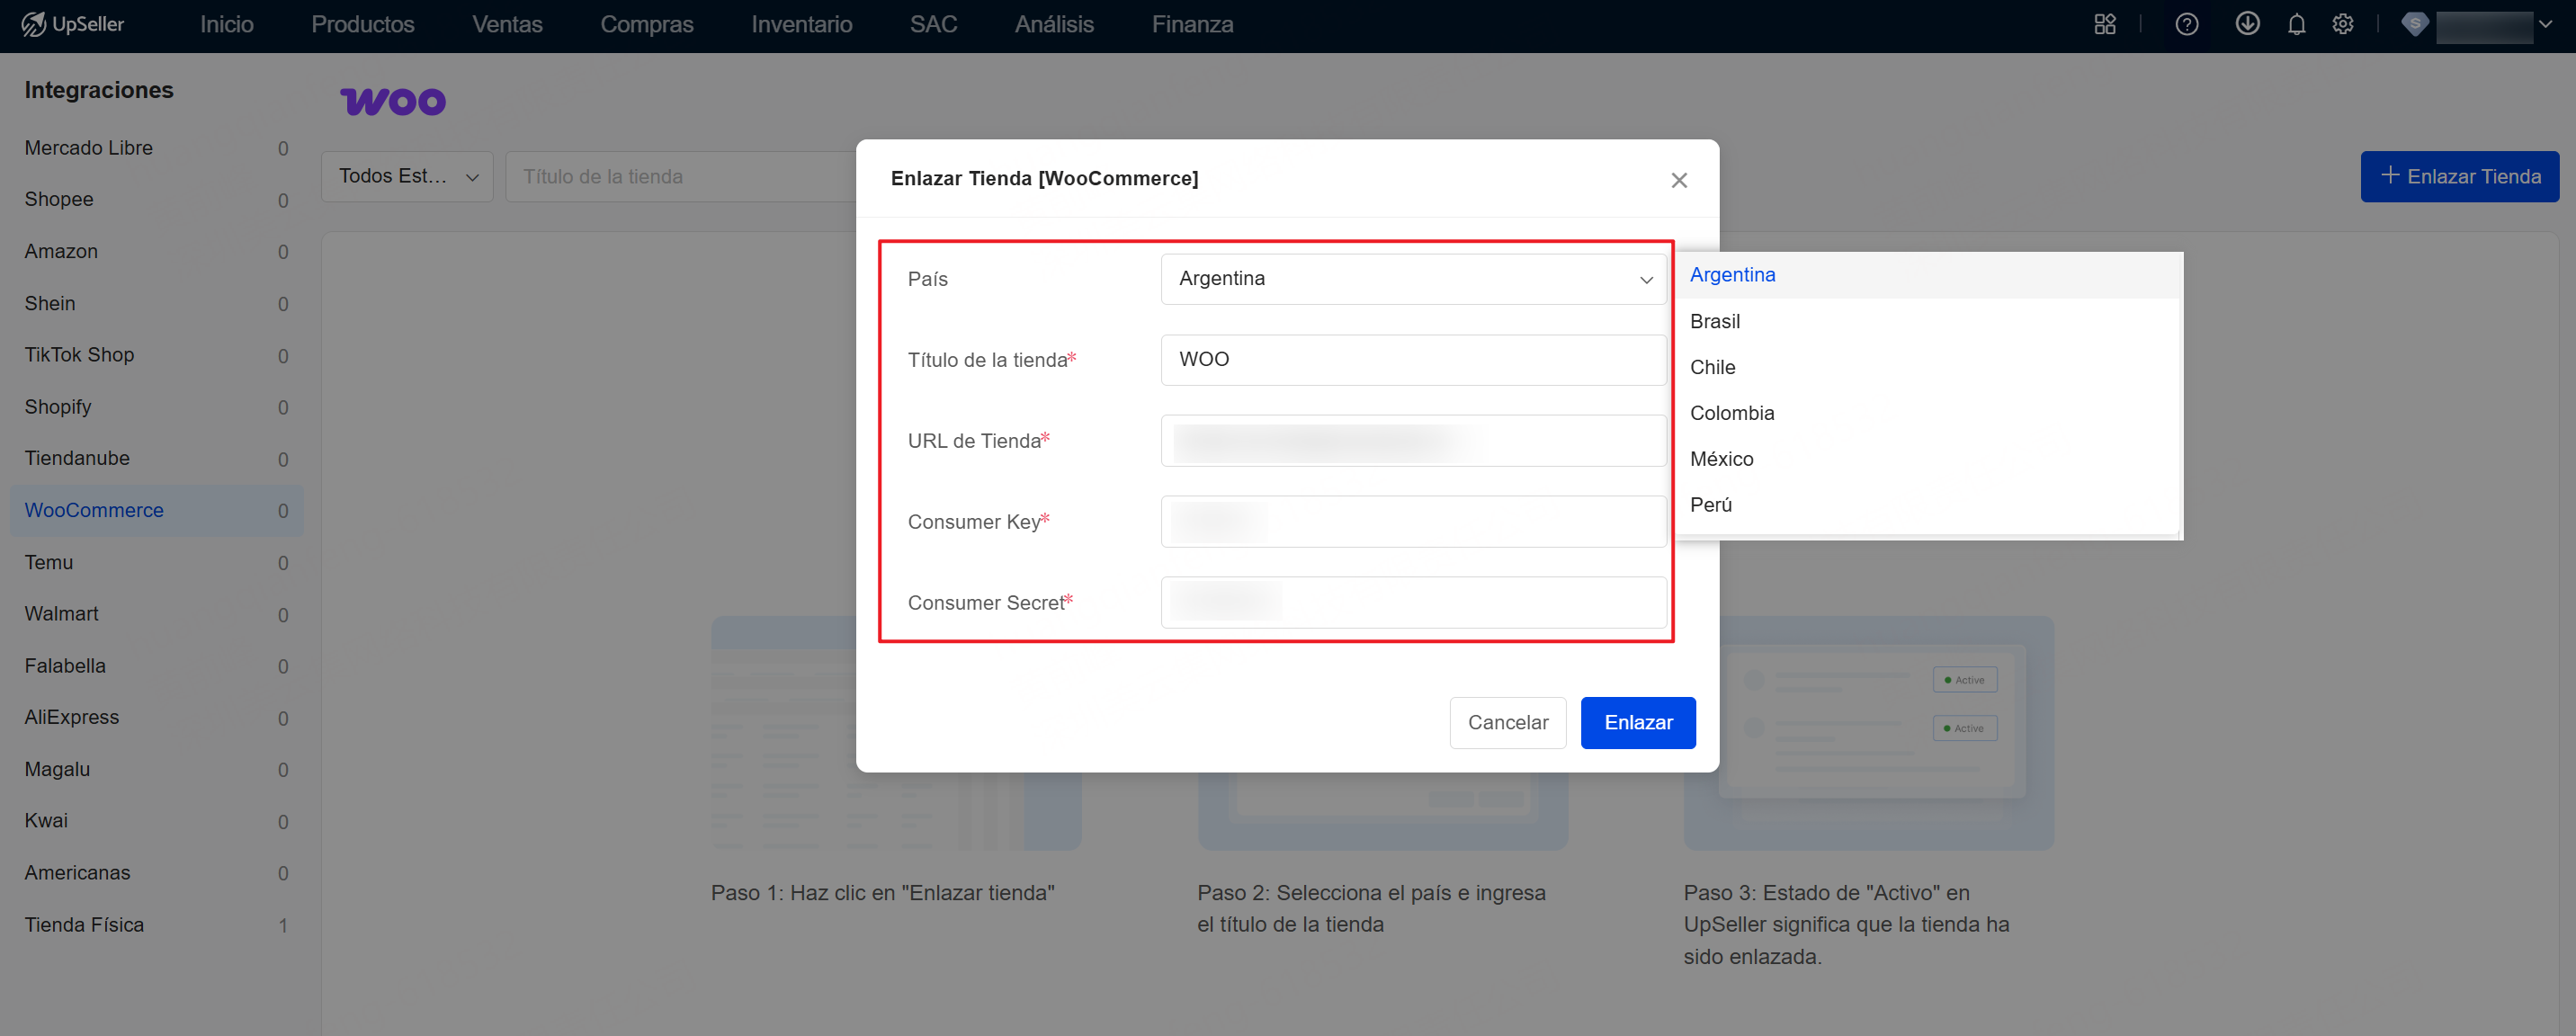Open the Todos Est… status filter
The width and height of the screenshot is (2576, 1036).
point(407,176)
